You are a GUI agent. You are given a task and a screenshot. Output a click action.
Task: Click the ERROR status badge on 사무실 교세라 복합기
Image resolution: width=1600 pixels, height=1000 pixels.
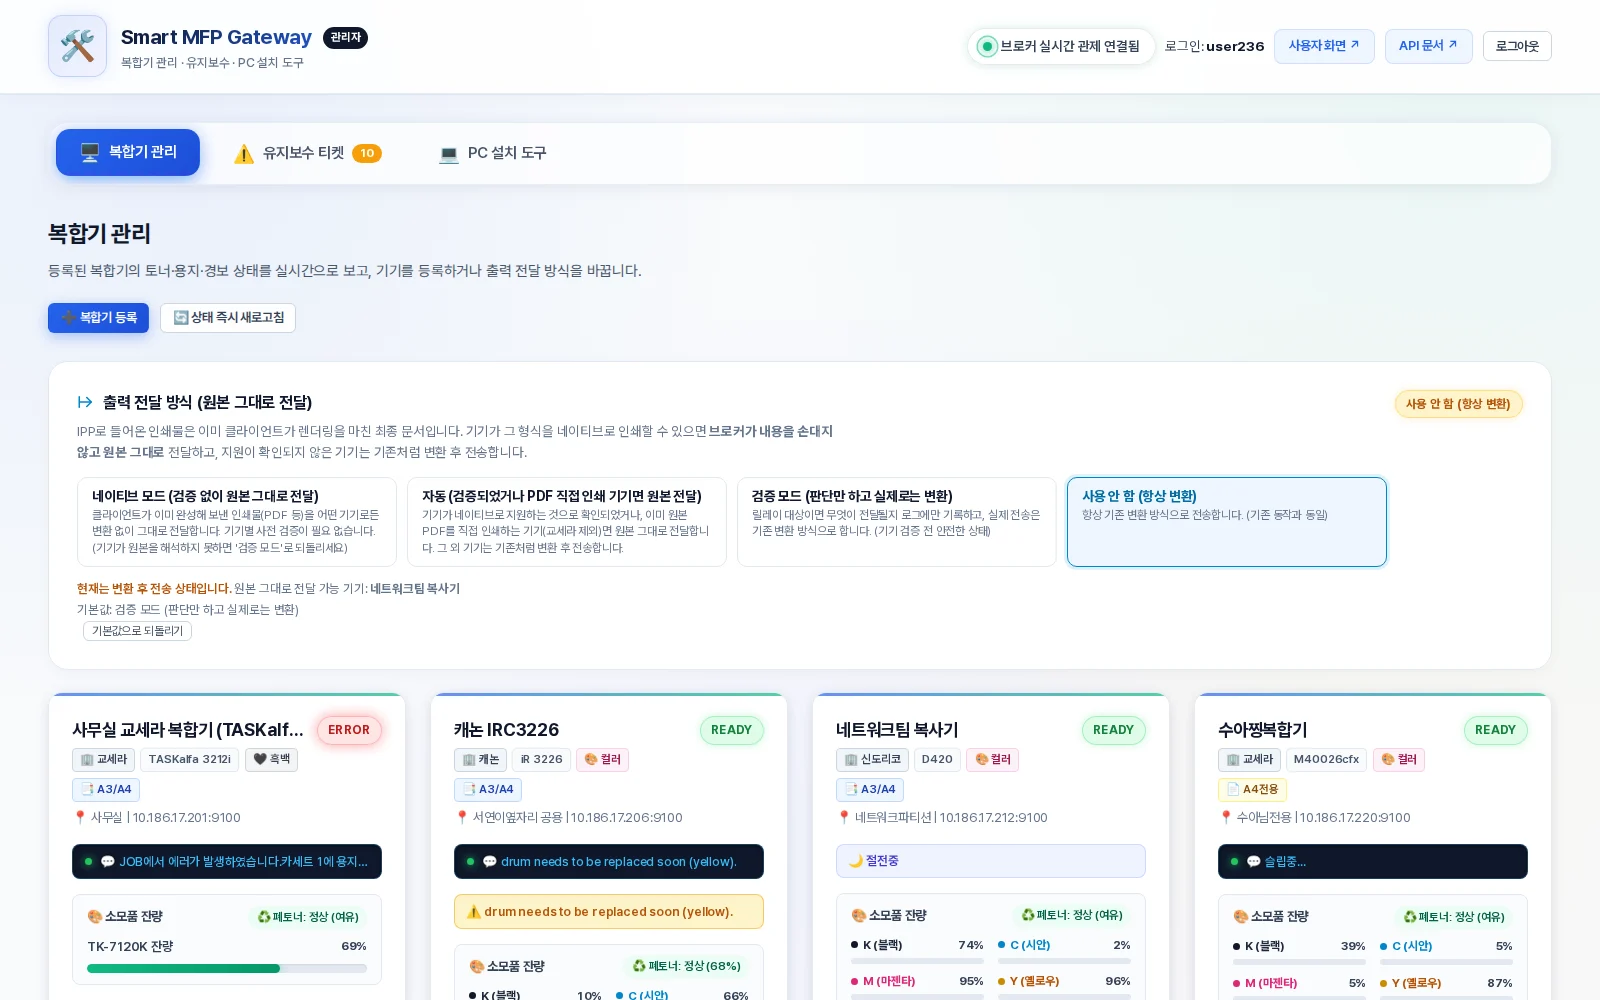coord(349,730)
